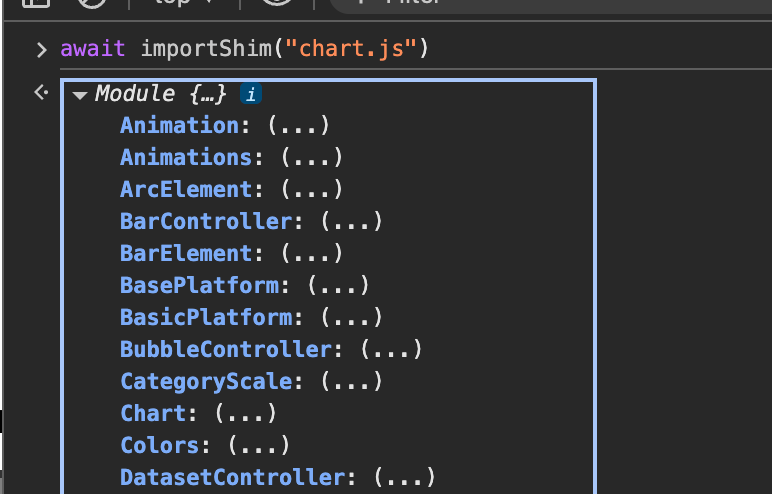Collapse the Module object expander triangle

(80, 95)
